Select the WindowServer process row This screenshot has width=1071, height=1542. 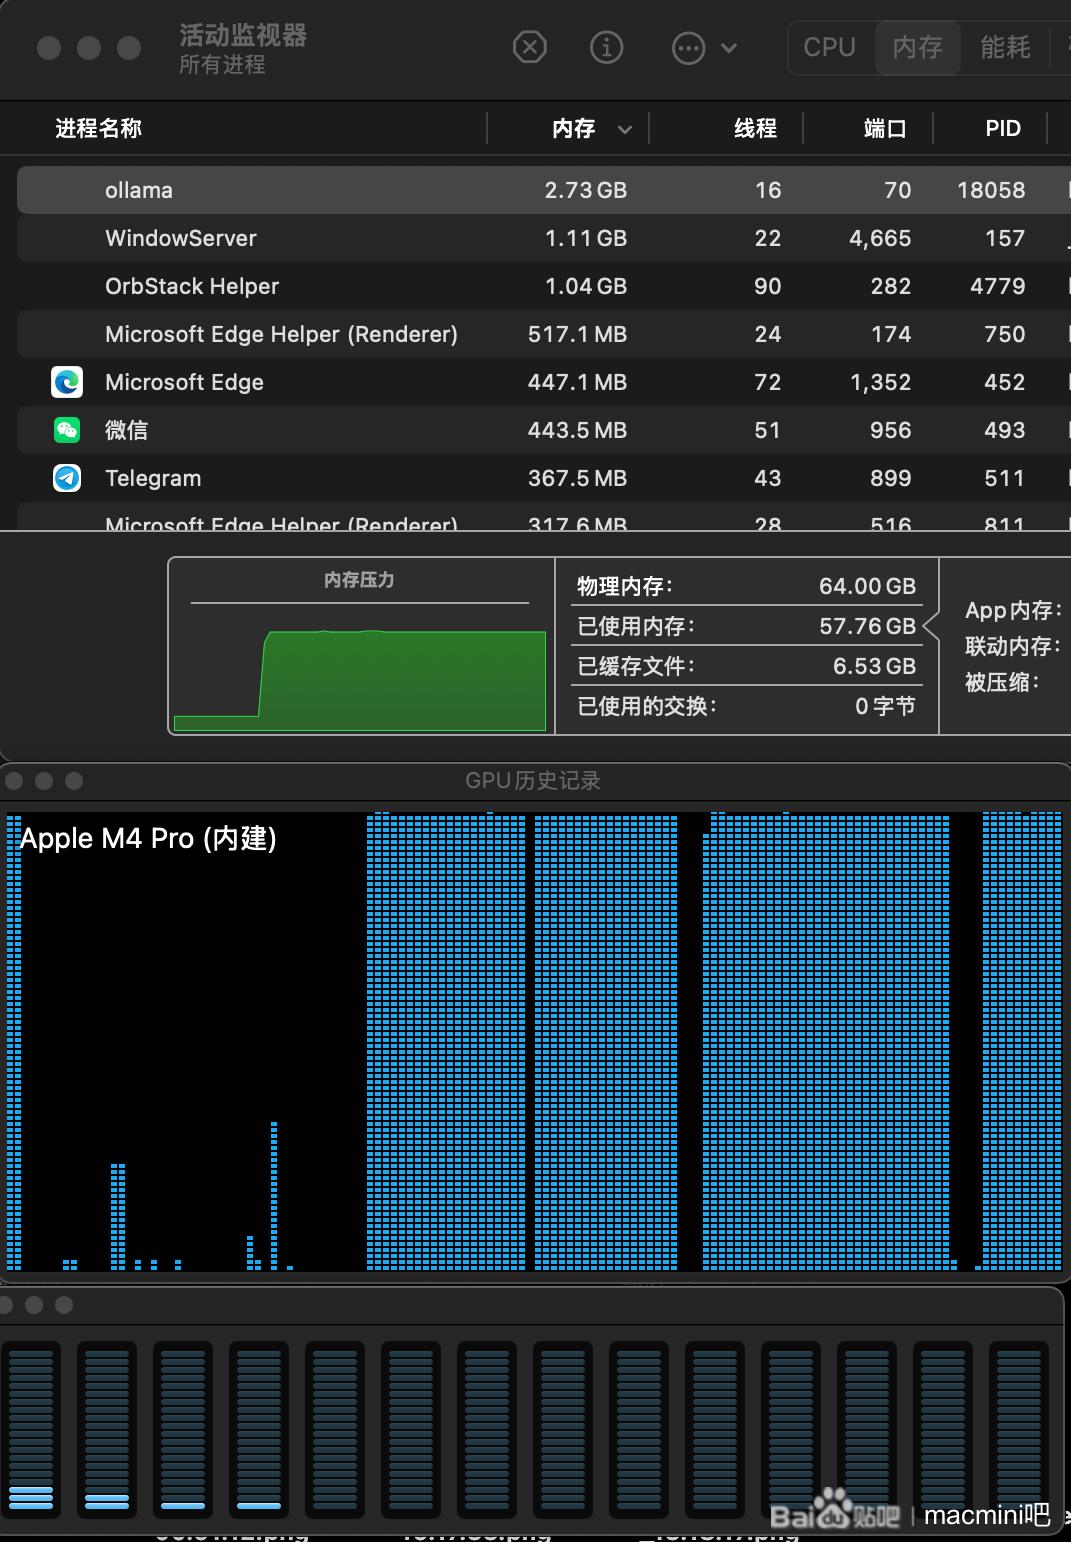pos(544,238)
